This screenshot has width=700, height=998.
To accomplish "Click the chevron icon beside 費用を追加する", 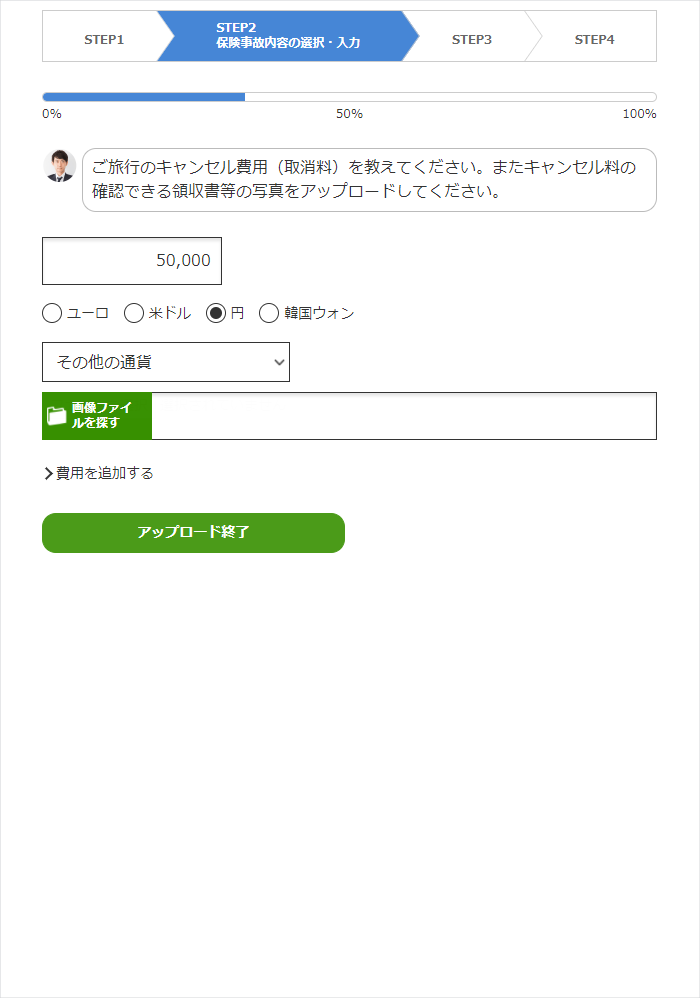I will pos(48,473).
